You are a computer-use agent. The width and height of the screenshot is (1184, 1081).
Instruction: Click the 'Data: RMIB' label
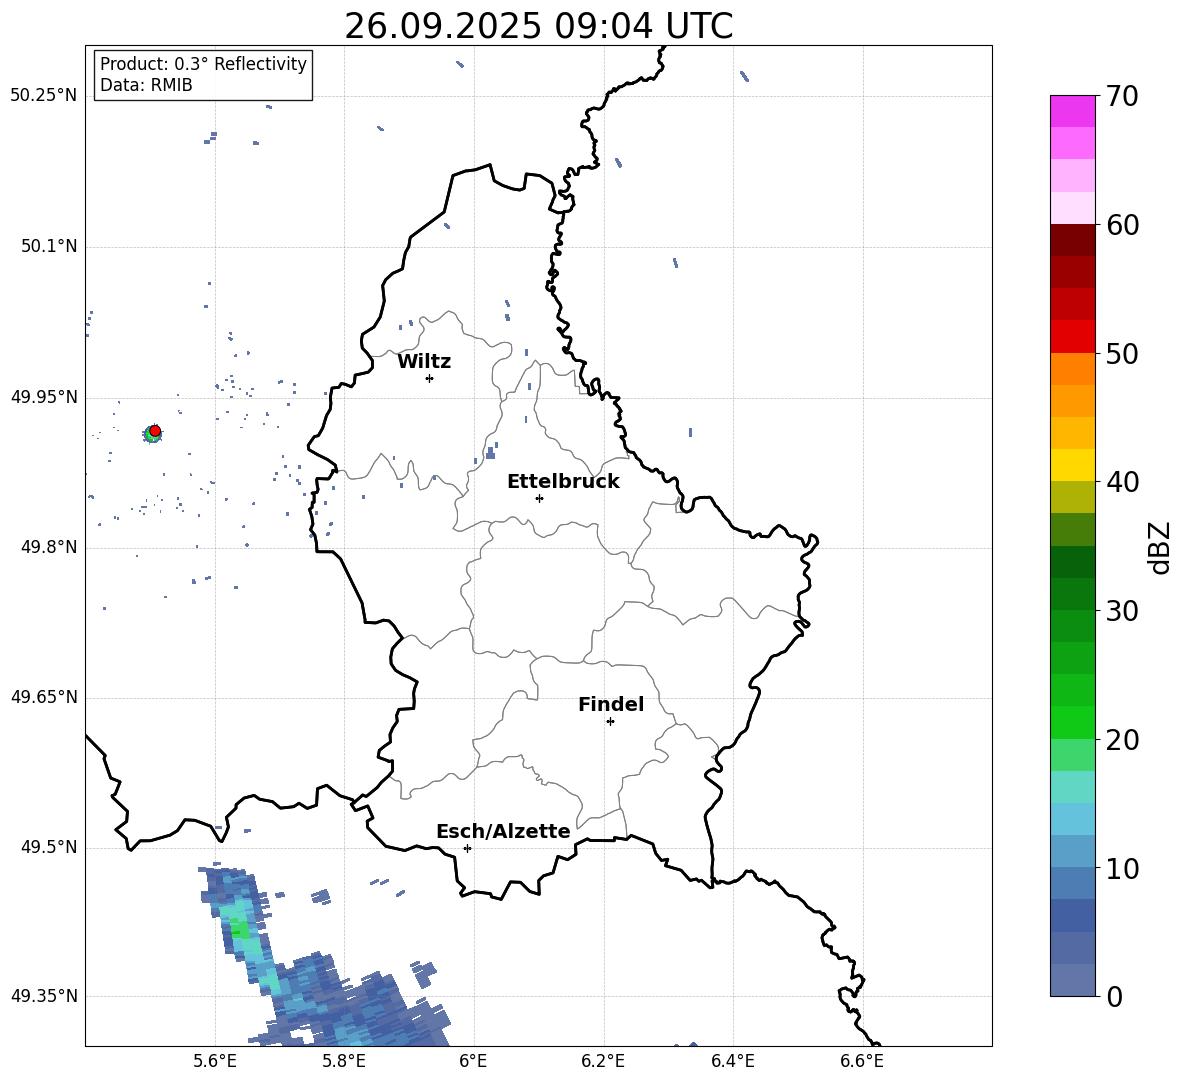coord(146,85)
